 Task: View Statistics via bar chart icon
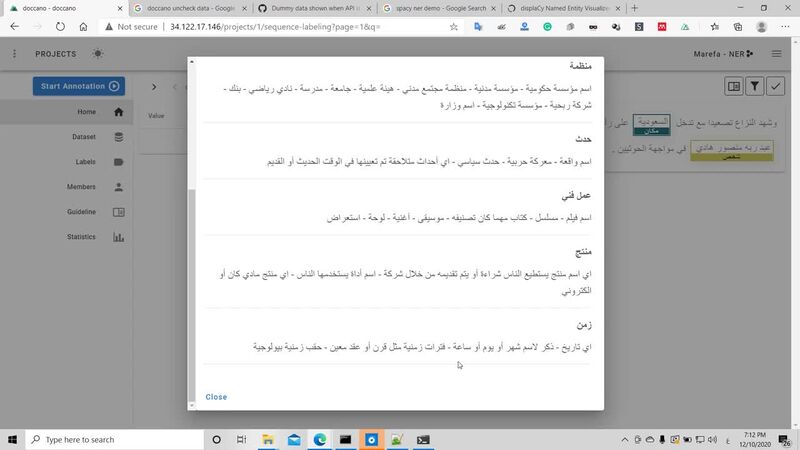point(118,237)
